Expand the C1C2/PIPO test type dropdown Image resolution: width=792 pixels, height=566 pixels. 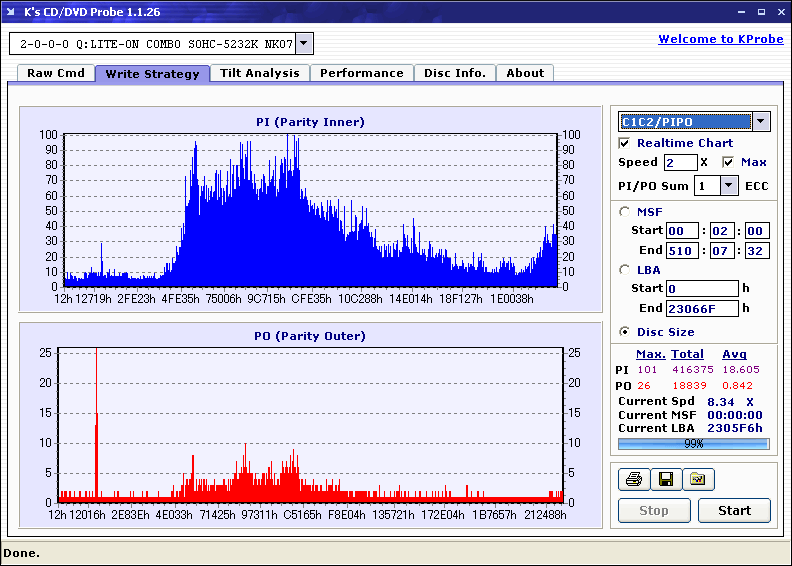pos(761,122)
